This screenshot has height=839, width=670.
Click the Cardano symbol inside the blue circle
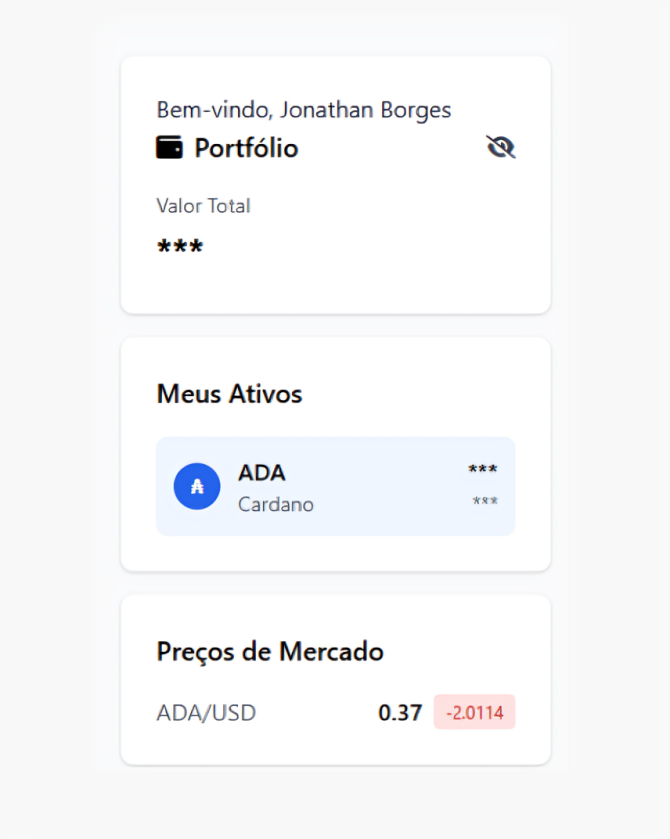point(197,486)
